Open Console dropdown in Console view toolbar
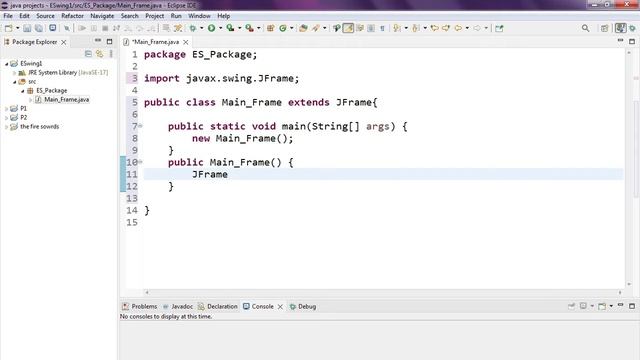640x360 pixels. pos(611,306)
